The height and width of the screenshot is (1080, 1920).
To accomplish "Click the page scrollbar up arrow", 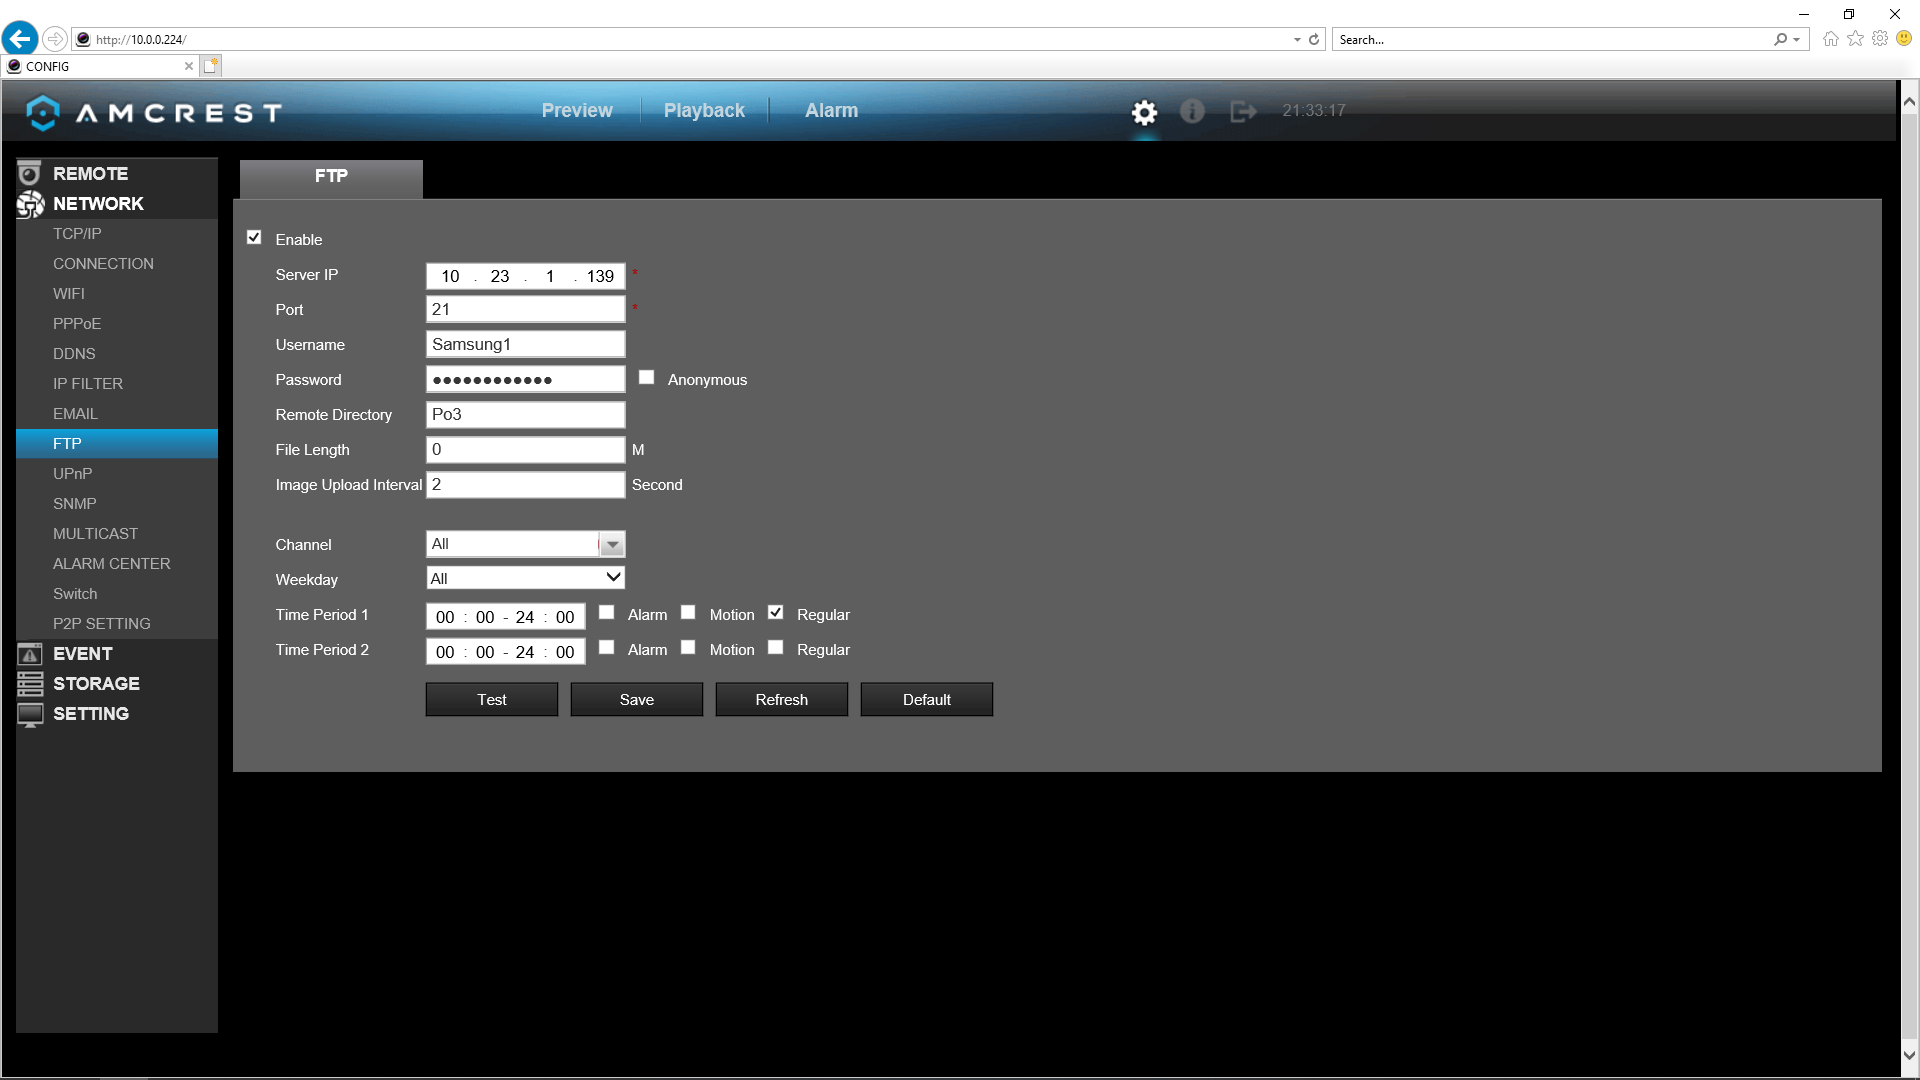I will 1910,101.
